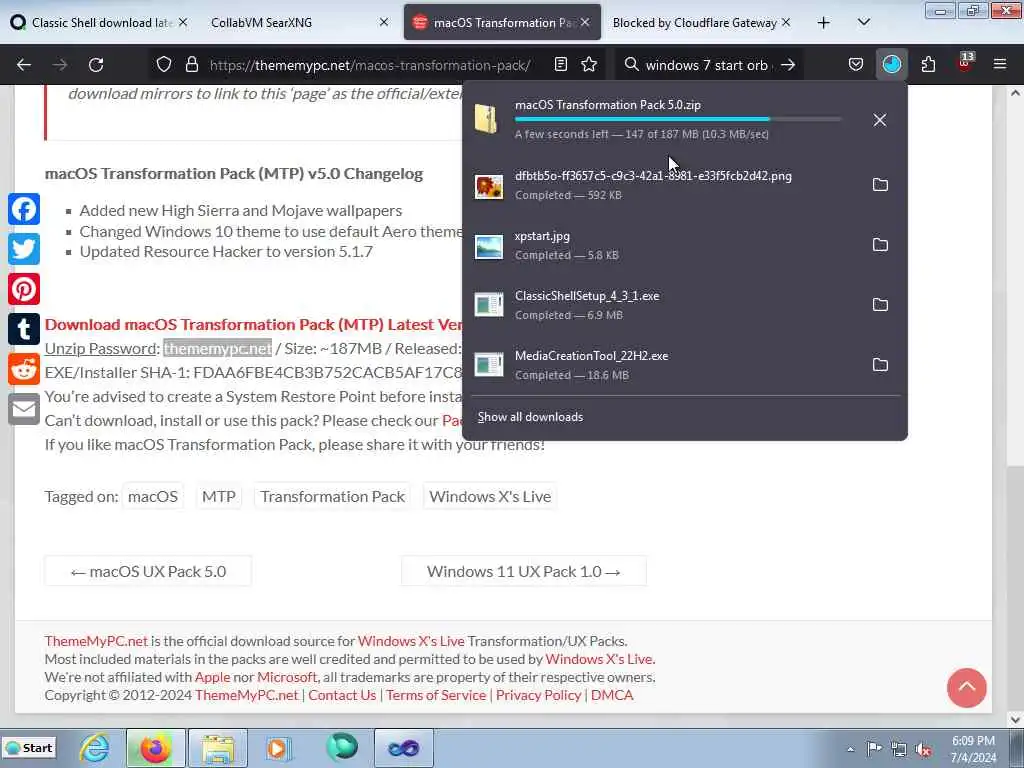Screen dimensions: 1024x768
Task: Open Windows Explorer folder in the taskbar
Action: (x=217, y=748)
